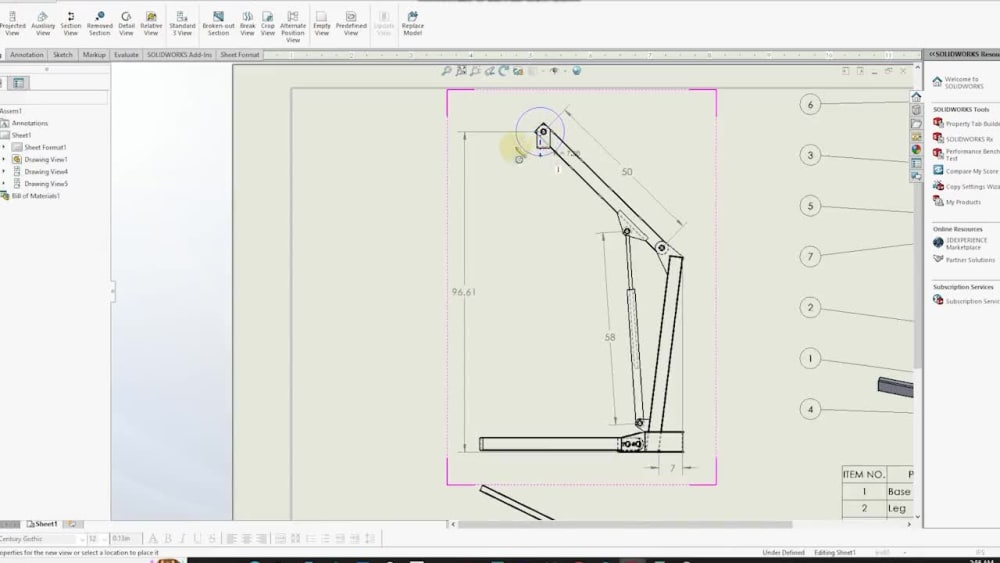Select the Auxiliary View tool
Screen dimensions: 1000x563
click(x=43, y=24)
